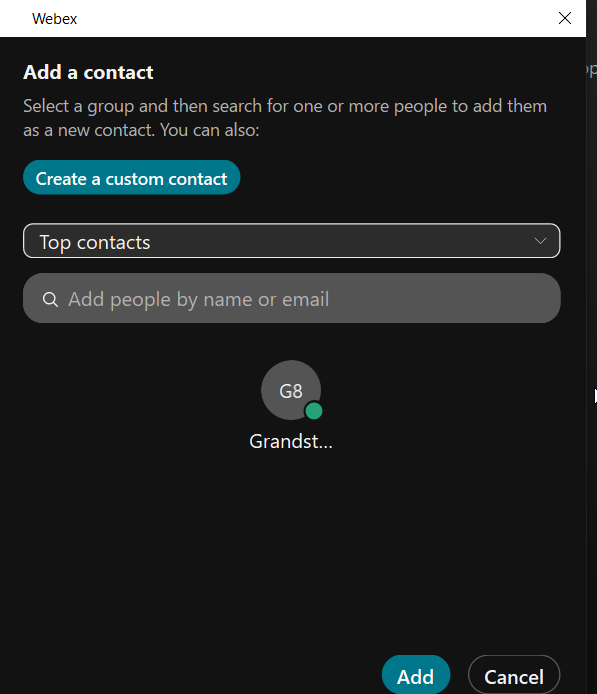Dismiss dialog using Cancel button
This screenshot has height=694, width=597.
(514, 675)
